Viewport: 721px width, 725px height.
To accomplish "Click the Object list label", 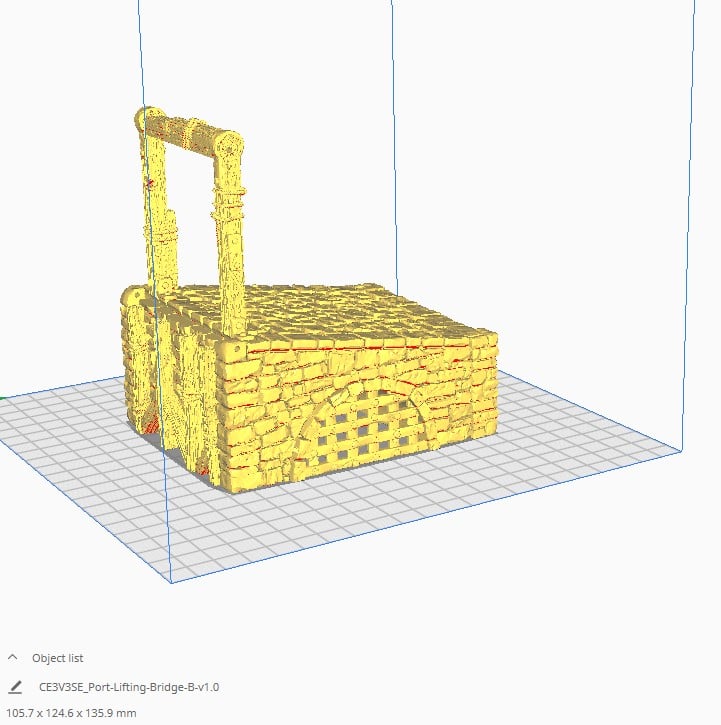I will [x=57, y=658].
